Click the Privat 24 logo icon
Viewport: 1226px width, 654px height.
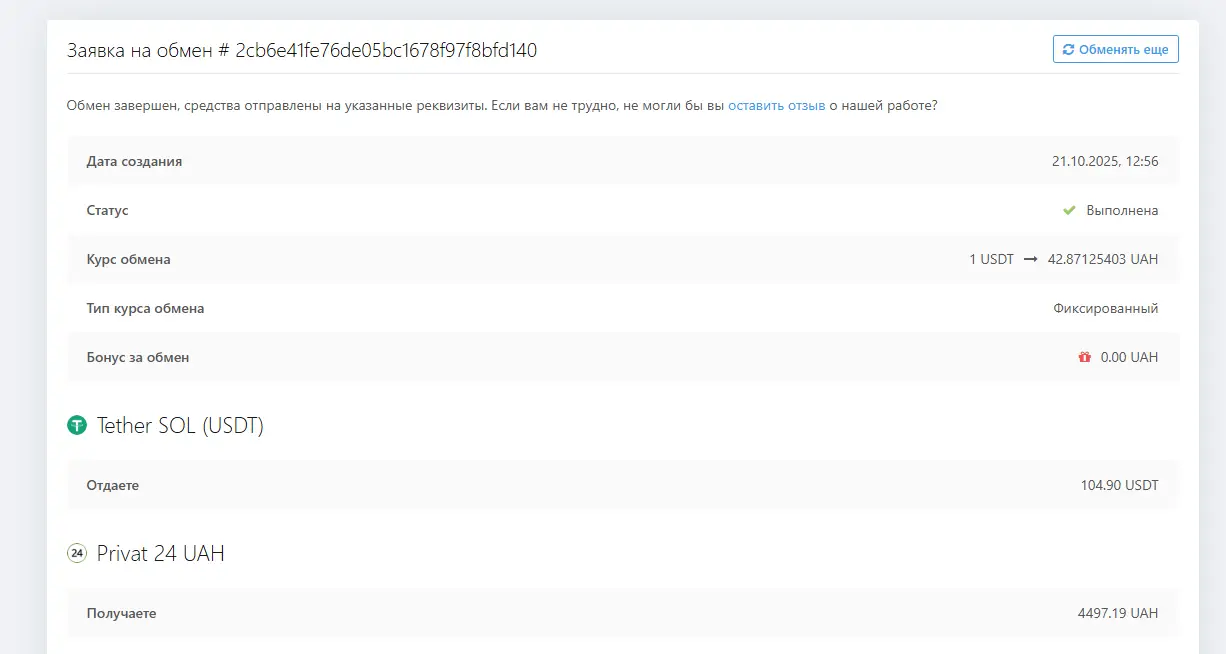77,553
